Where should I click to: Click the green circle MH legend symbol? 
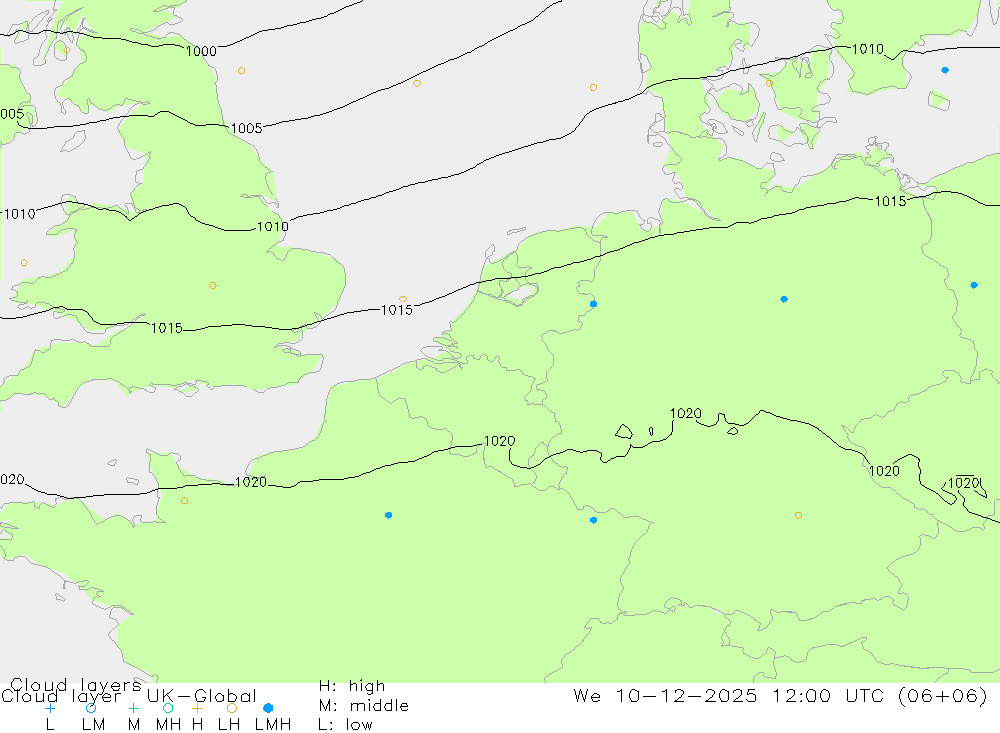[x=168, y=708]
